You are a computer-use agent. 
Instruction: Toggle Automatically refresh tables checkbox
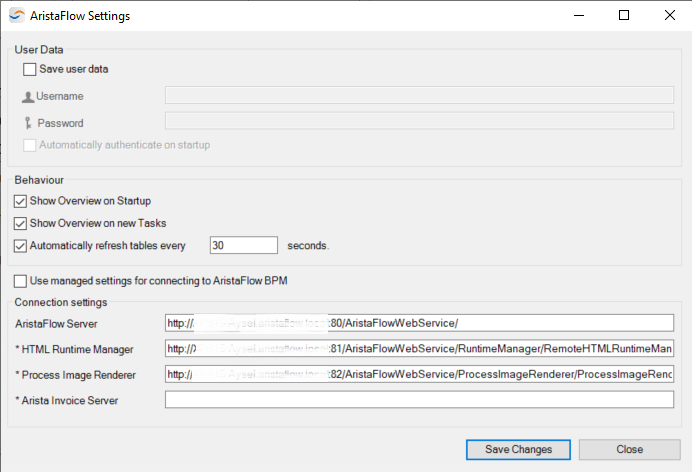[x=20, y=246]
